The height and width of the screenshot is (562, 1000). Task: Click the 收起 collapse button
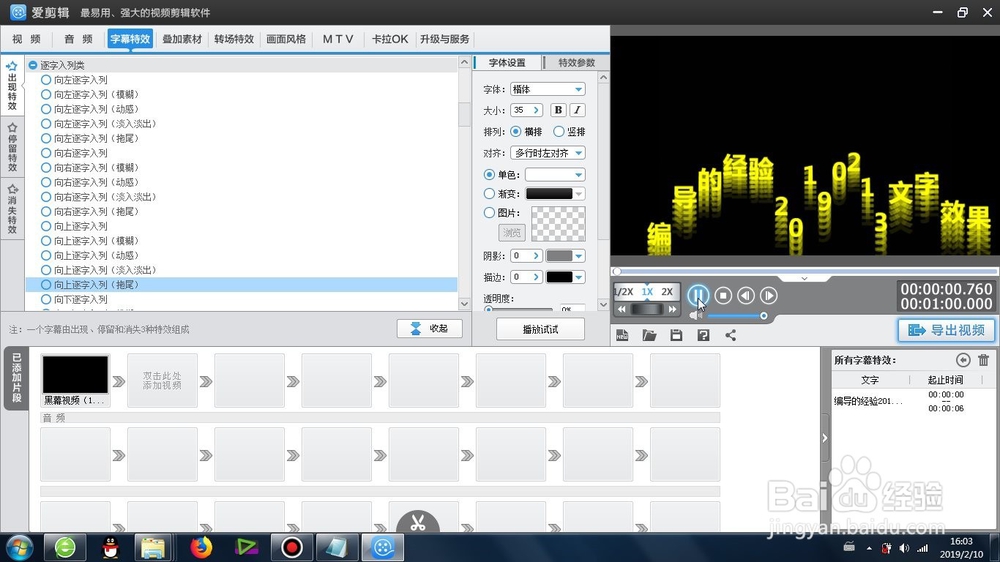429,329
